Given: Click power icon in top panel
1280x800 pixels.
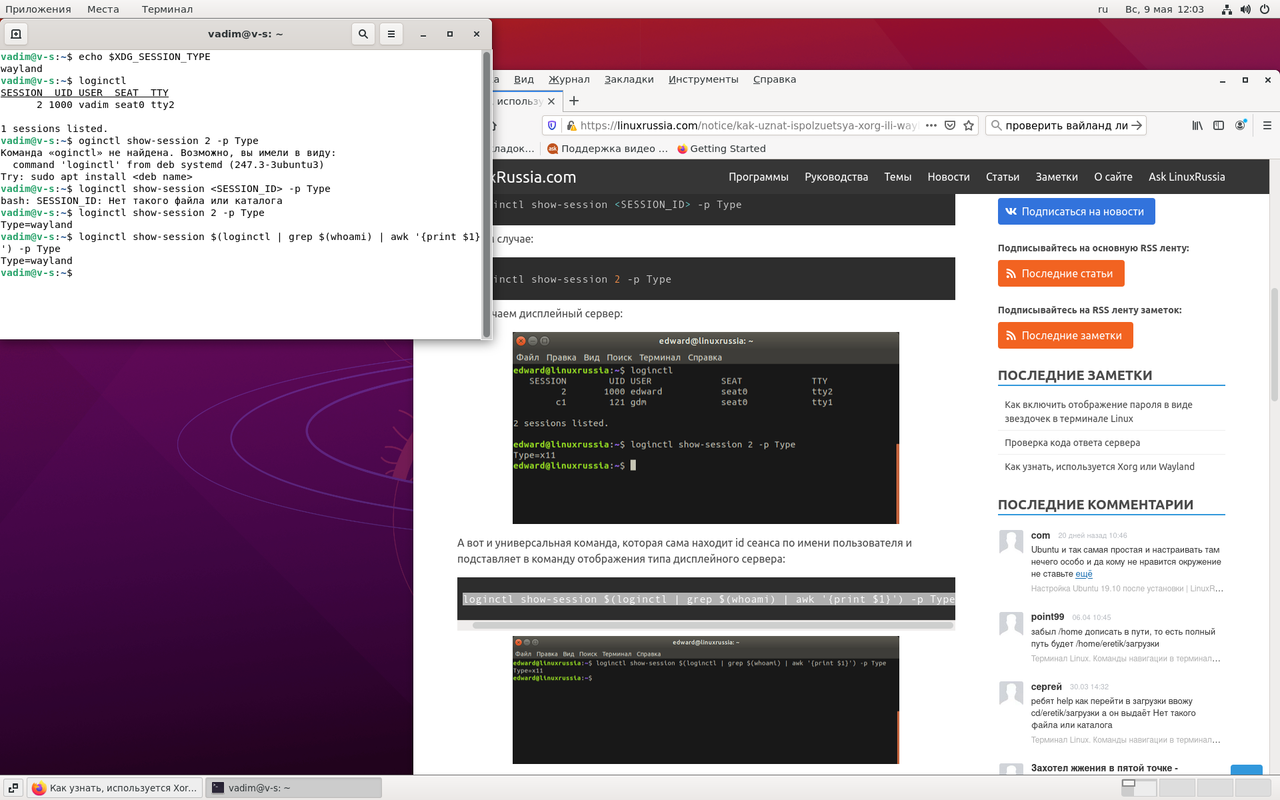Looking at the screenshot, I should pyautogui.click(x=1267, y=9).
